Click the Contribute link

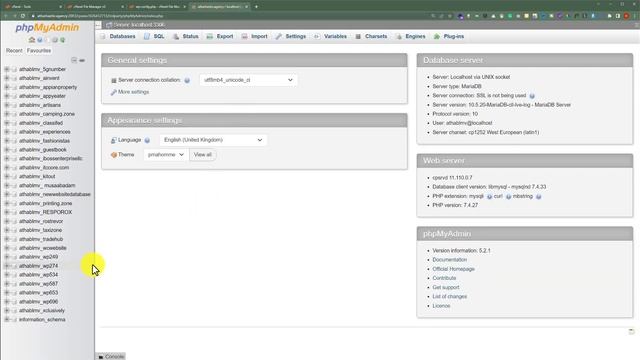(444, 278)
